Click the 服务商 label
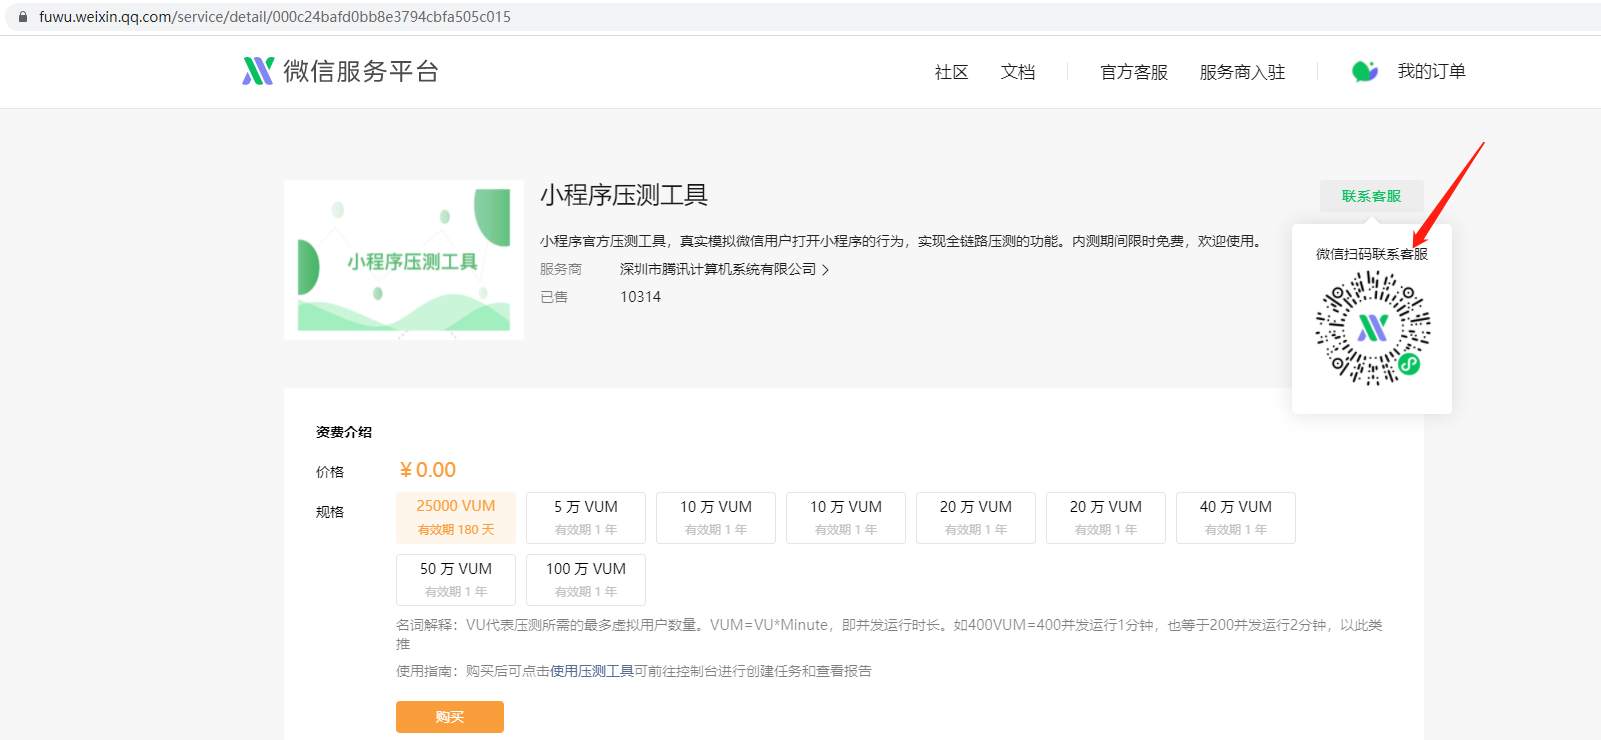Viewport: 1601px width, 740px height. (x=561, y=269)
